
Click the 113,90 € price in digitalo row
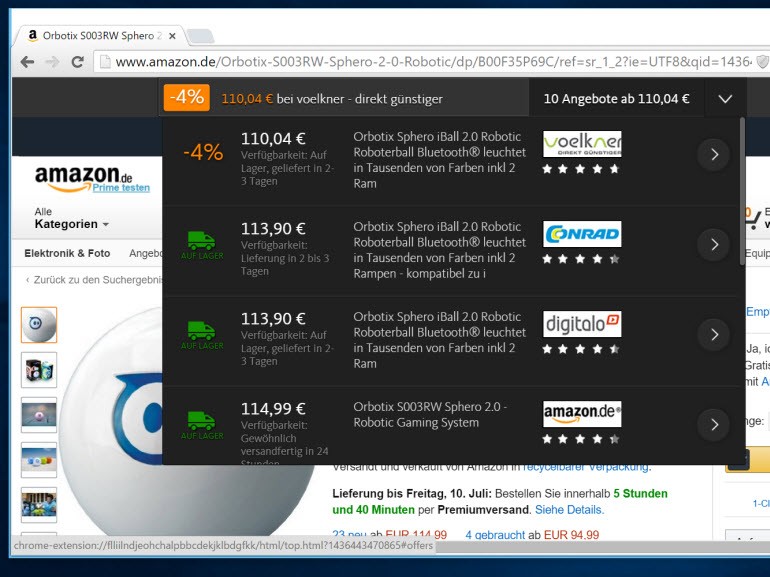273,319
